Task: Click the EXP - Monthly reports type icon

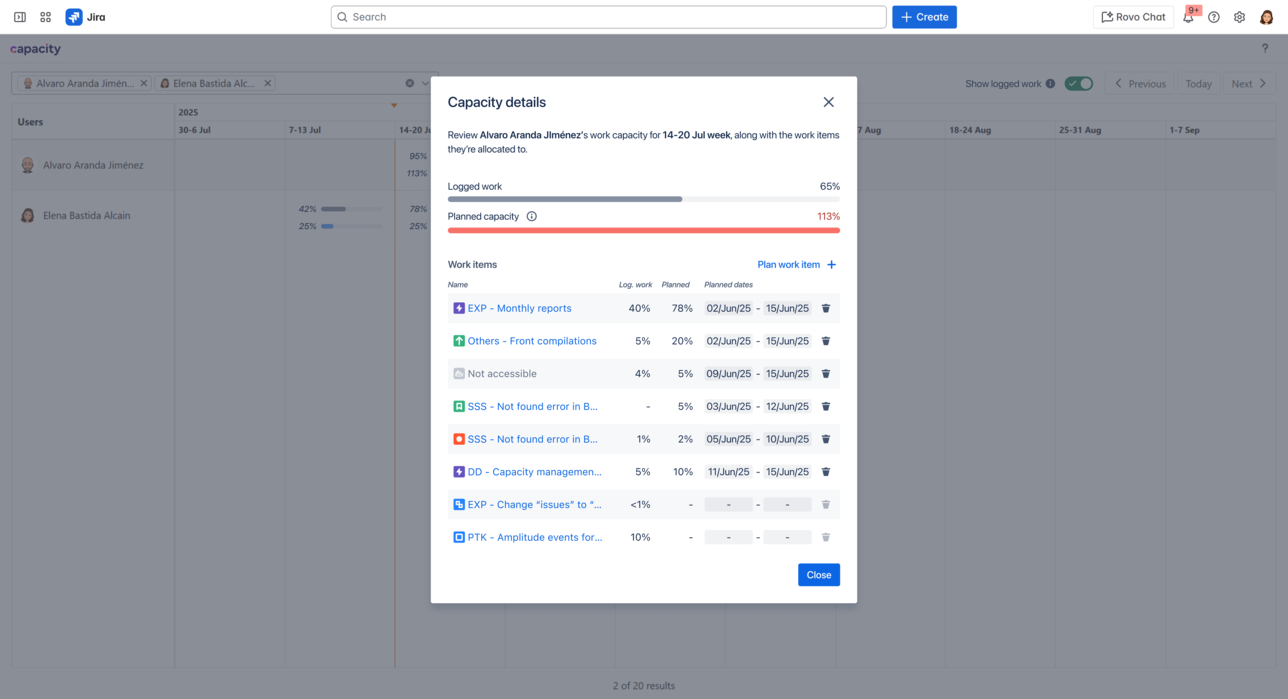Action: pos(459,308)
